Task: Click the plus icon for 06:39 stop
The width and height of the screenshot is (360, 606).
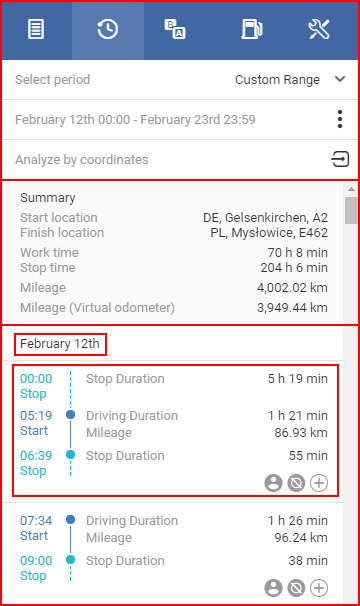Action: [319, 483]
